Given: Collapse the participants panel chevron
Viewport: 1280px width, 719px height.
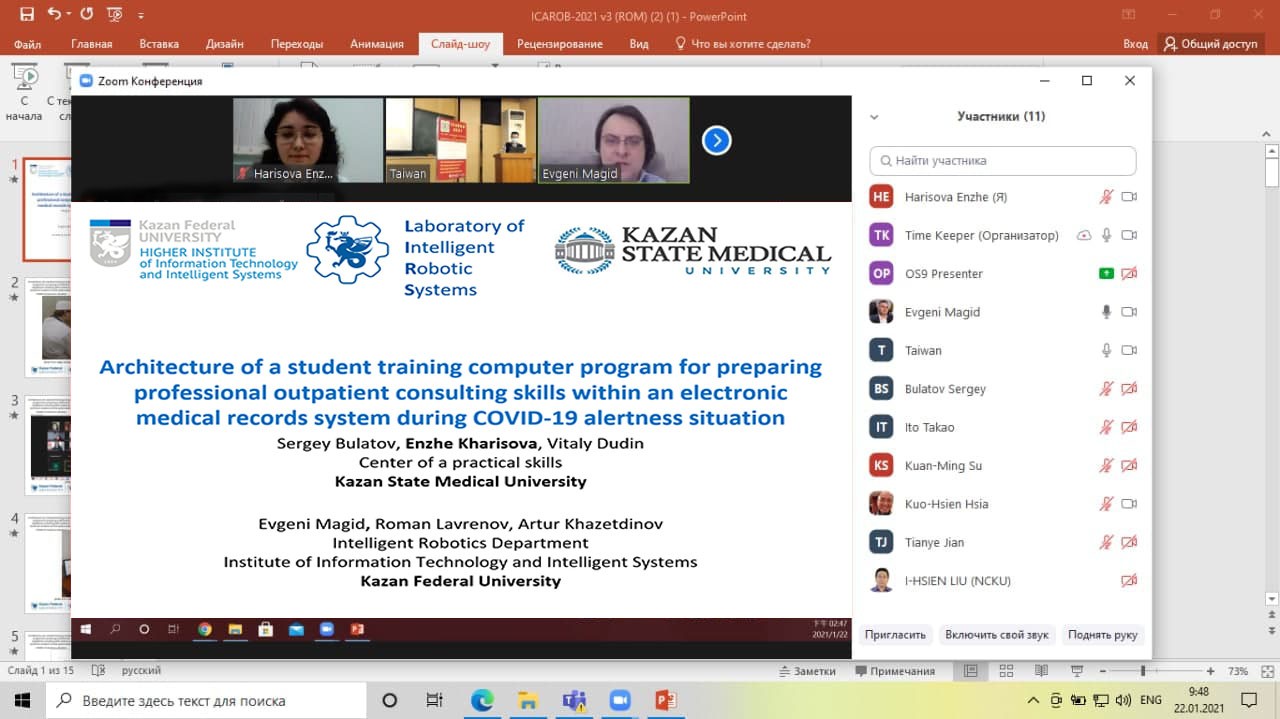Looking at the screenshot, I should pos(874,117).
